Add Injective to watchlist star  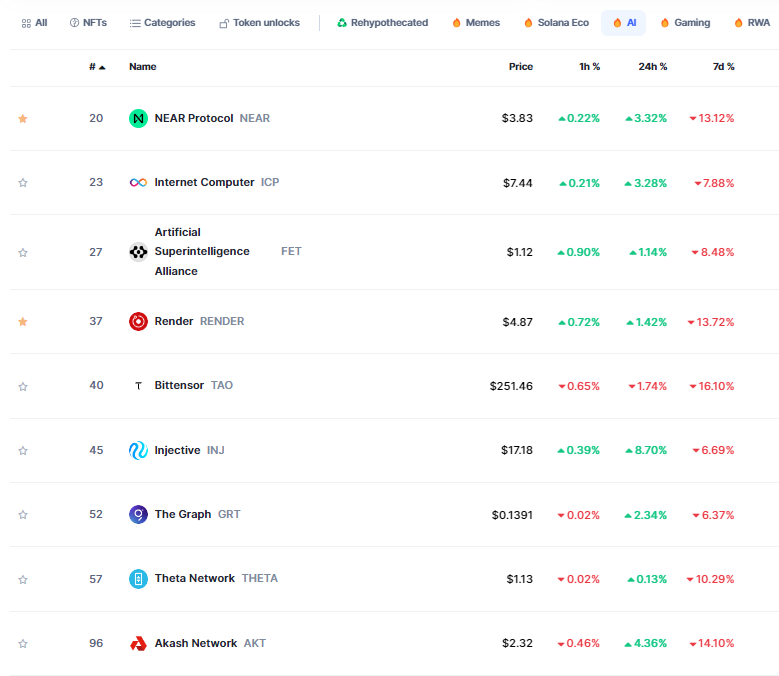point(22,451)
